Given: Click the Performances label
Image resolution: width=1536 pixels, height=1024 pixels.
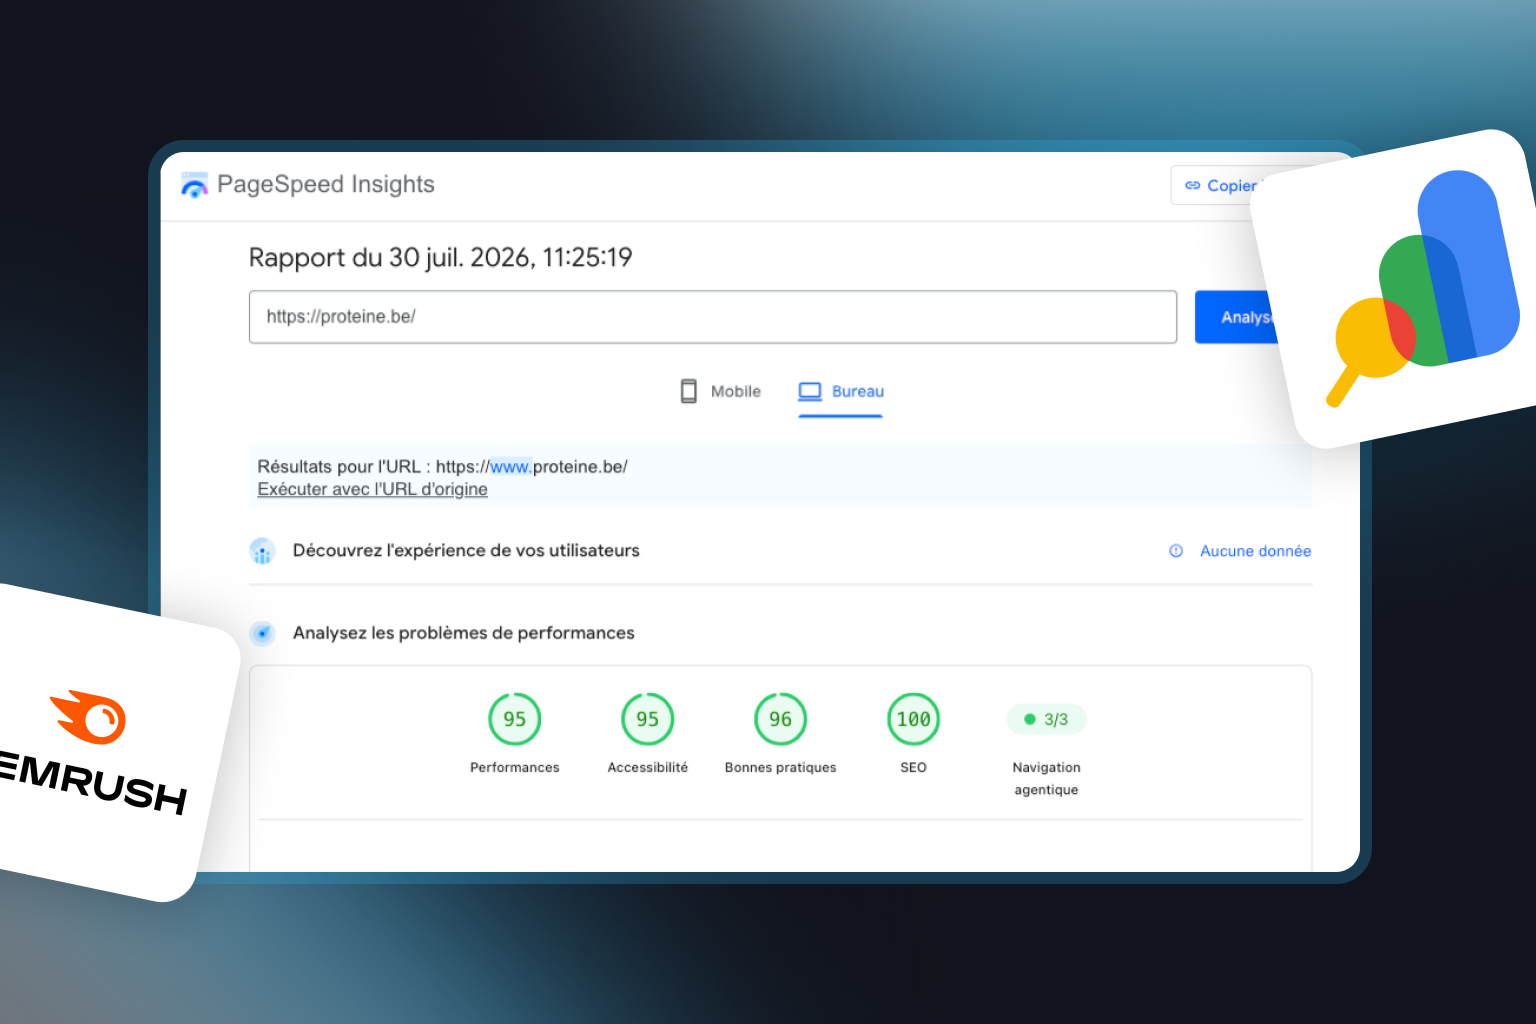Looking at the screenshot, I should point(515,767).
